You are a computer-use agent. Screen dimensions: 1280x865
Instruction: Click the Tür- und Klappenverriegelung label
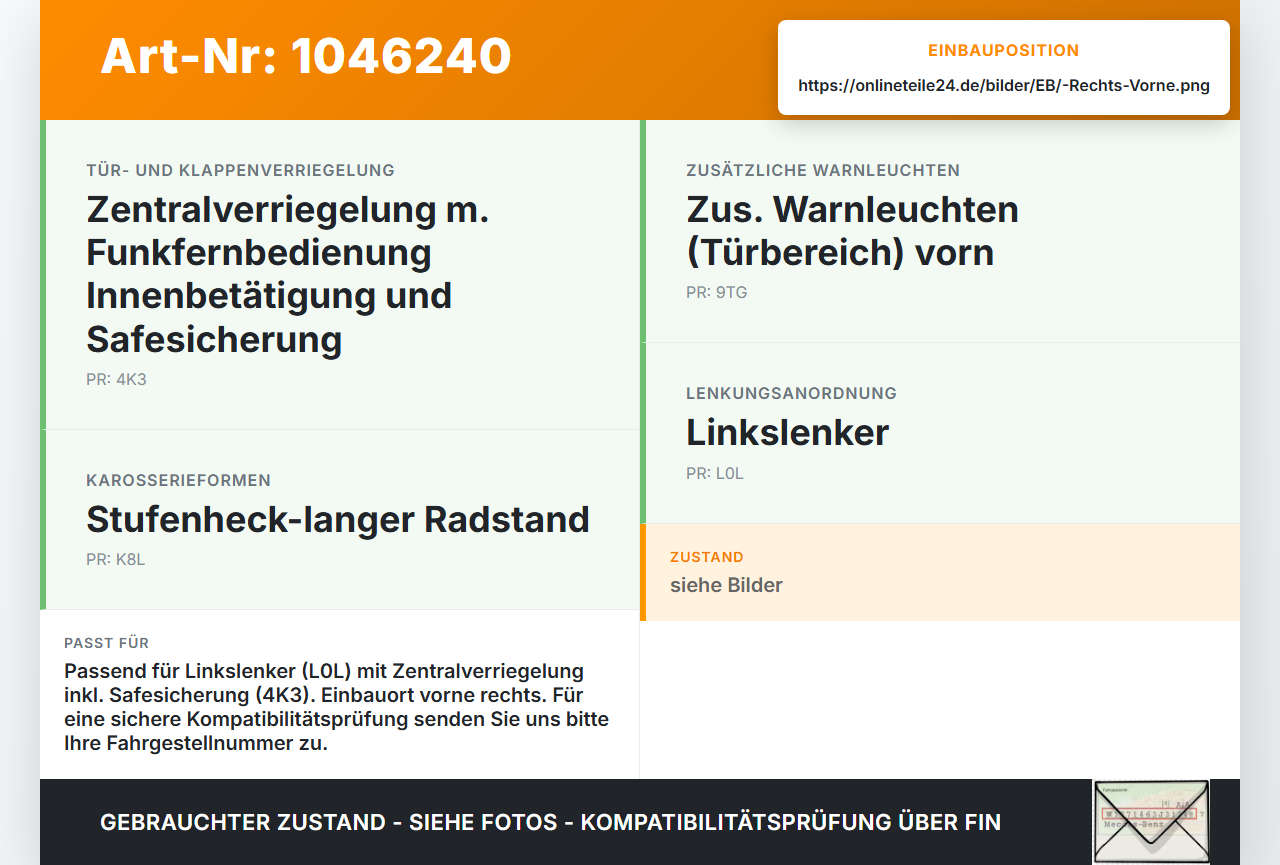coord(240,170)
